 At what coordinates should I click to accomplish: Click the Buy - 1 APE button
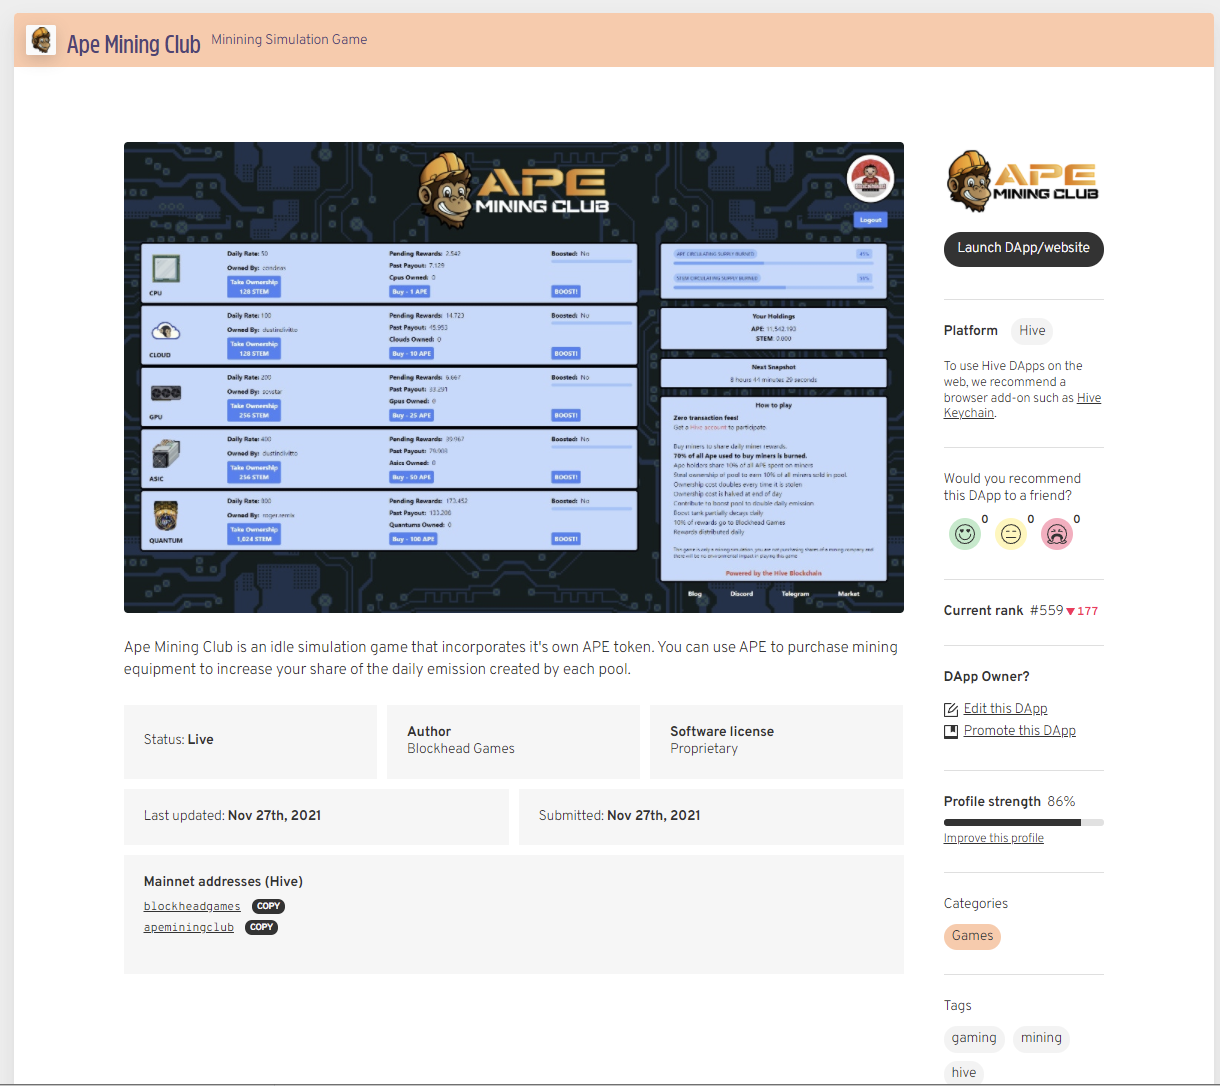[x=410, y=292]
